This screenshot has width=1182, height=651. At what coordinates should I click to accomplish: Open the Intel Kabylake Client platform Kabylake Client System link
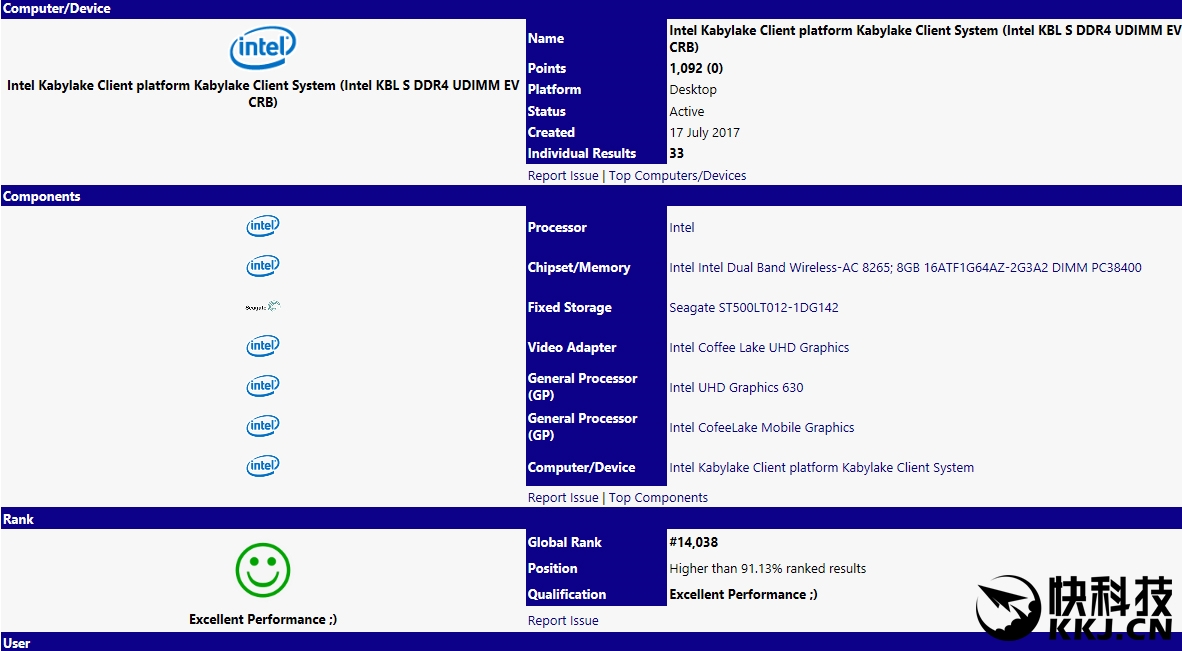822,467
